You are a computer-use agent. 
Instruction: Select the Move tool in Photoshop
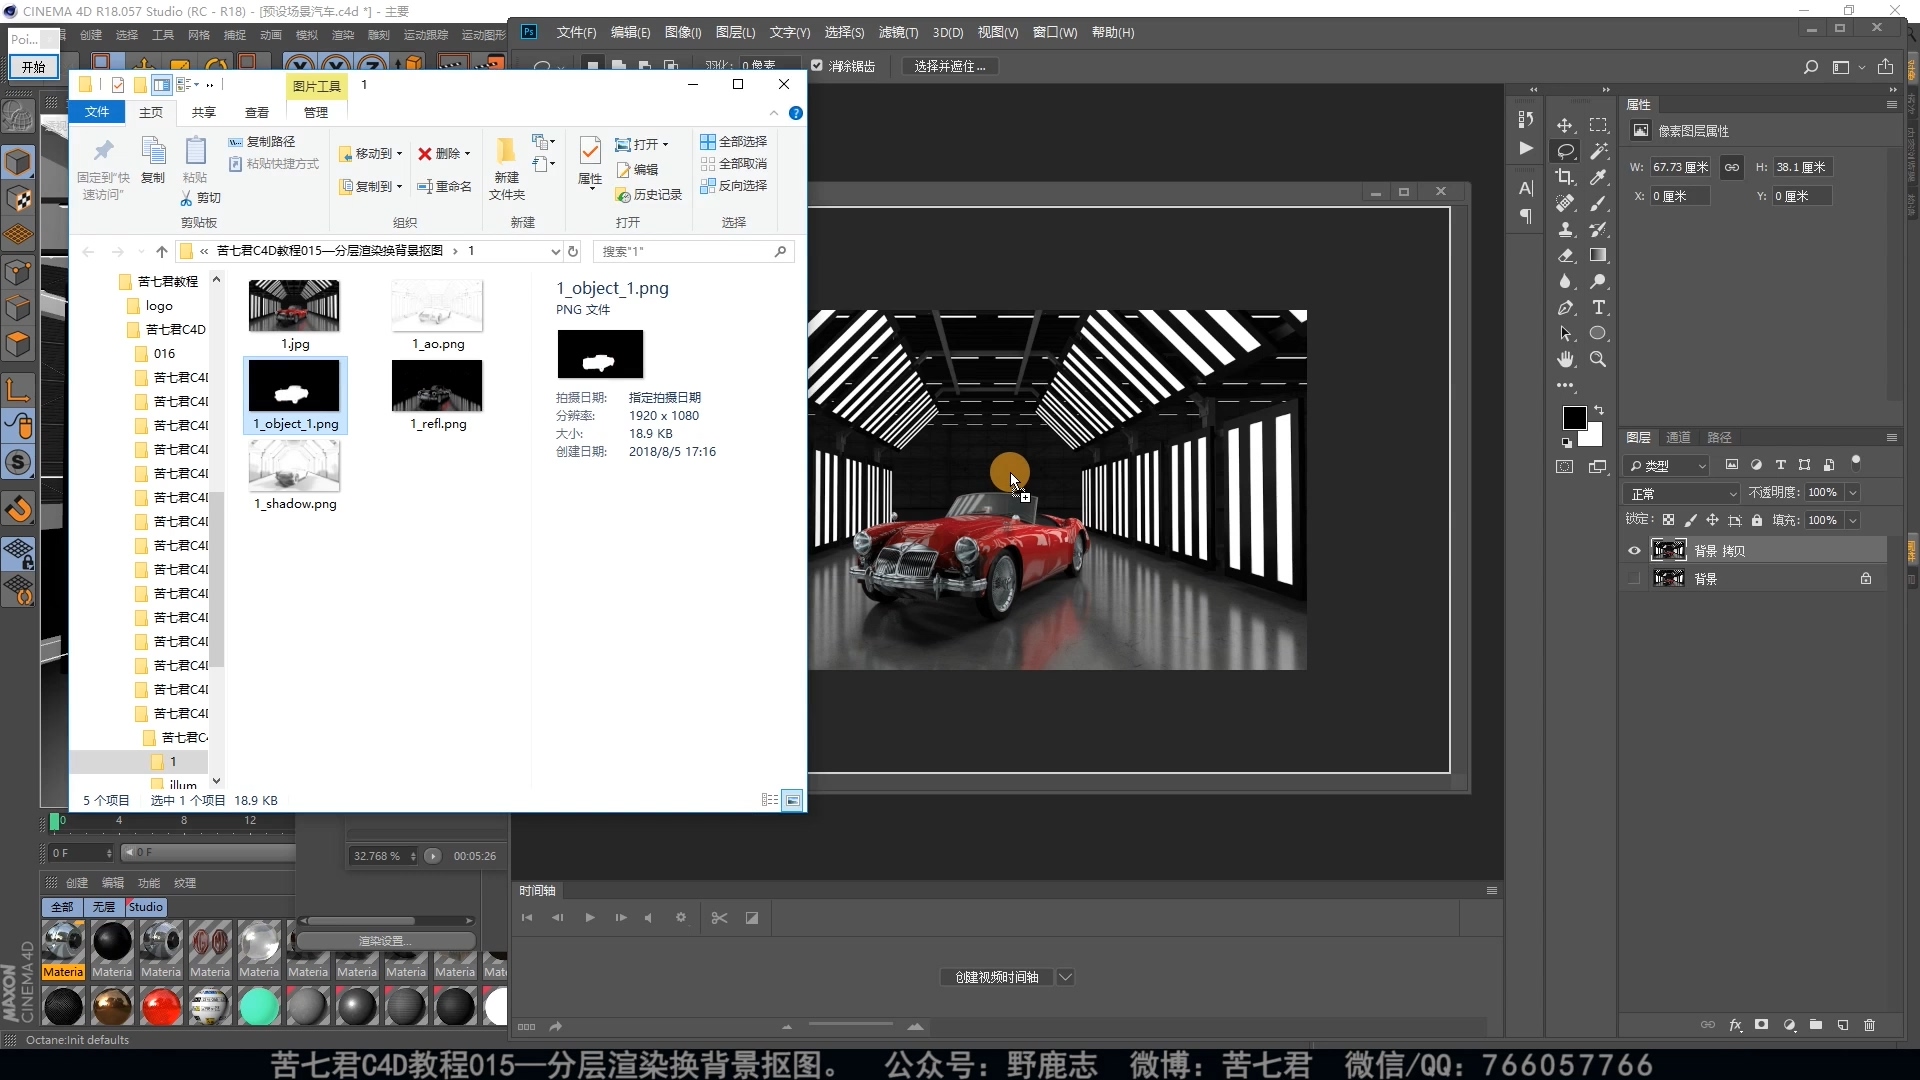(x=1565, y=125)
